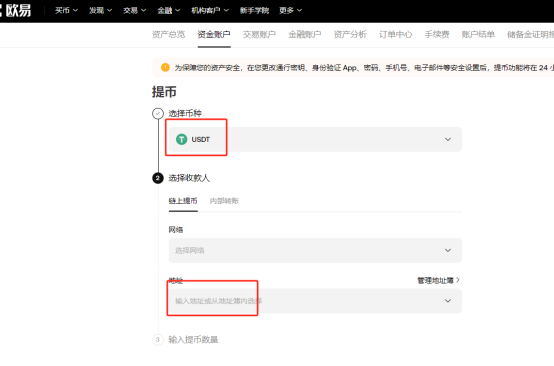Open the 选择网络 dropdown
554x366 pixels.
[315, 250]
